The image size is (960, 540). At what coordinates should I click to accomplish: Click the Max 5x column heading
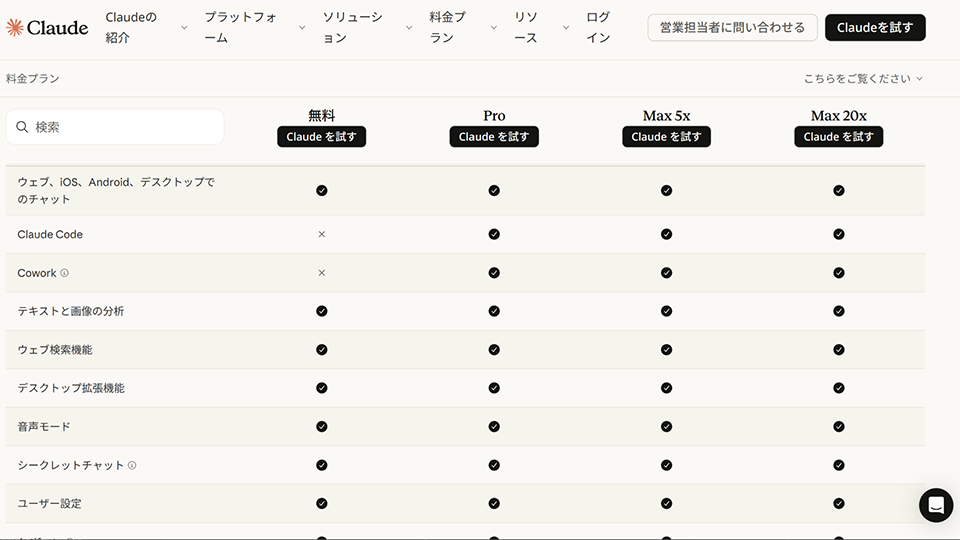pos(666,115)
